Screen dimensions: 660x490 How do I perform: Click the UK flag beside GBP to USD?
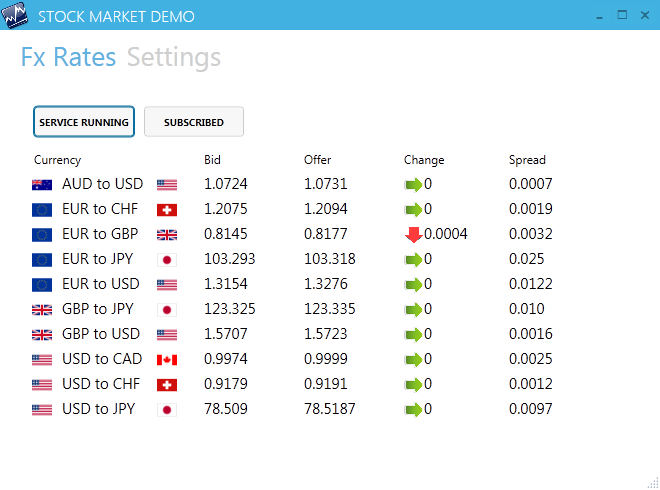[x=42, y=335]
